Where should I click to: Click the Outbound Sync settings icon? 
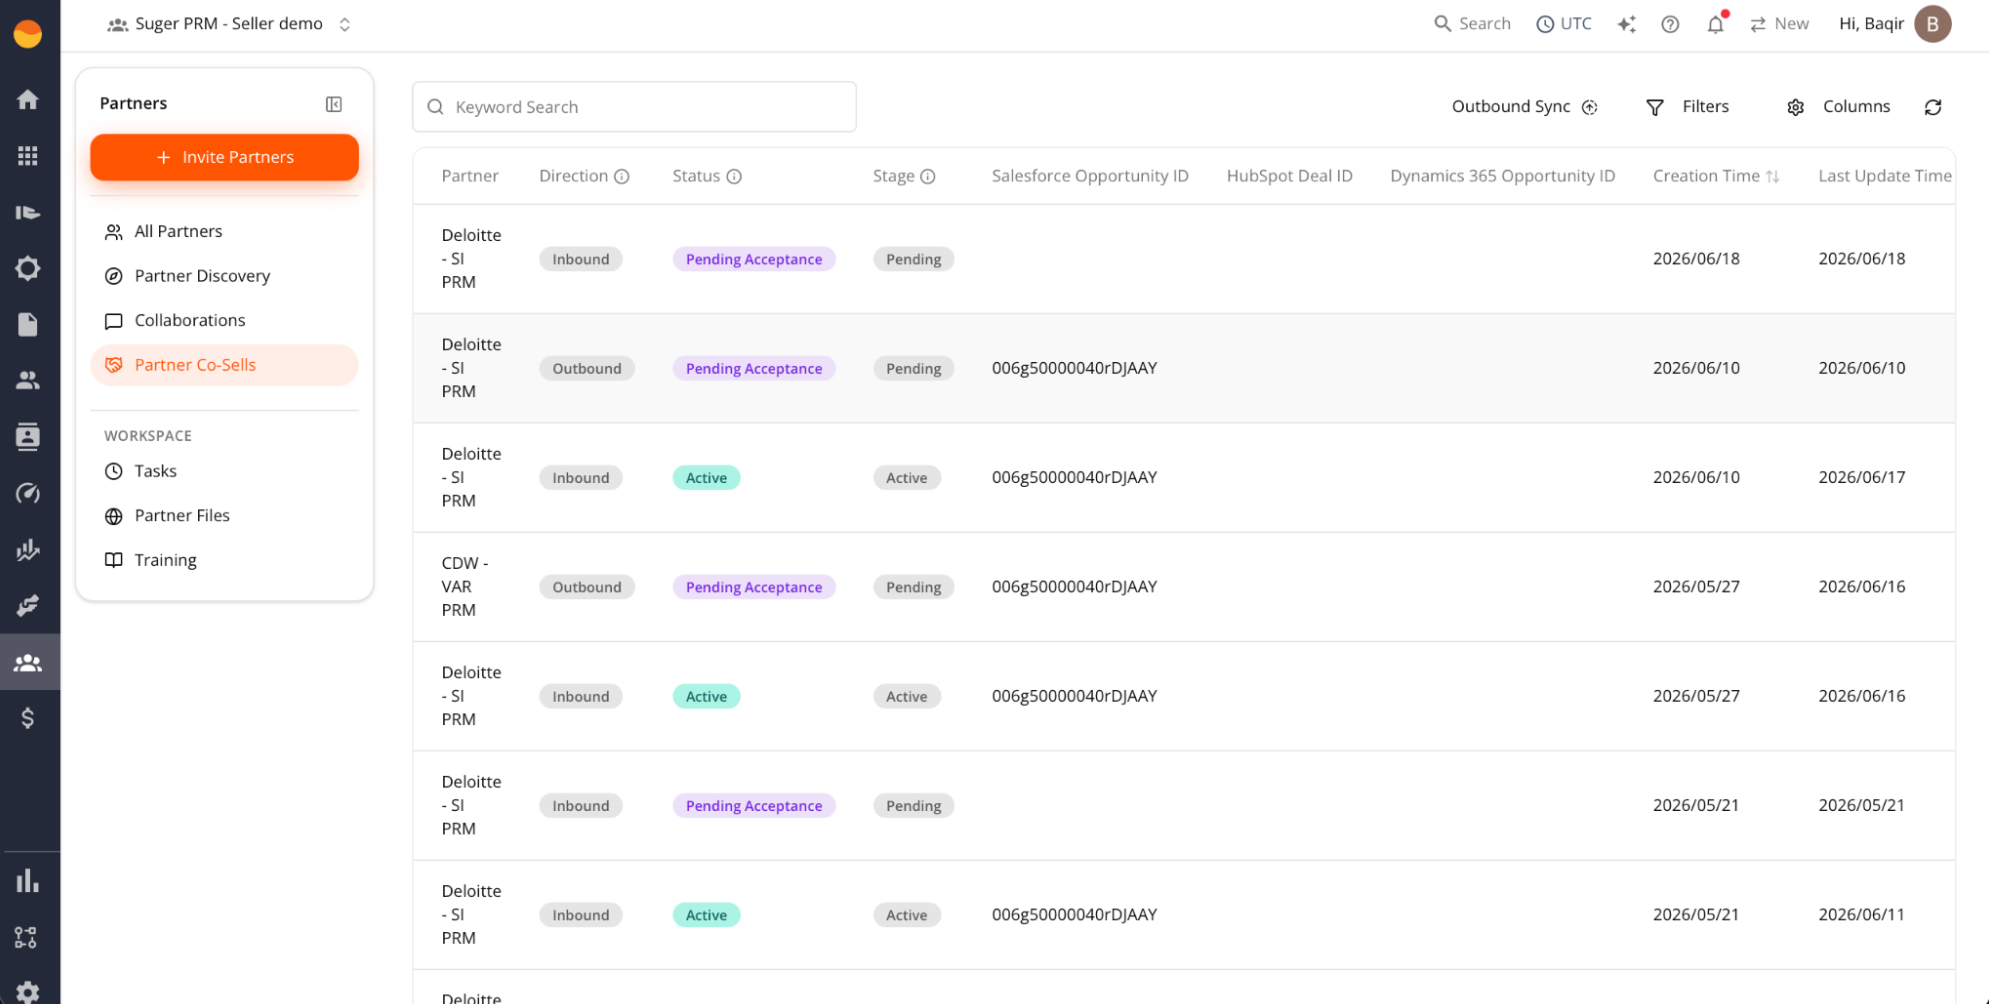point(1590,107)
